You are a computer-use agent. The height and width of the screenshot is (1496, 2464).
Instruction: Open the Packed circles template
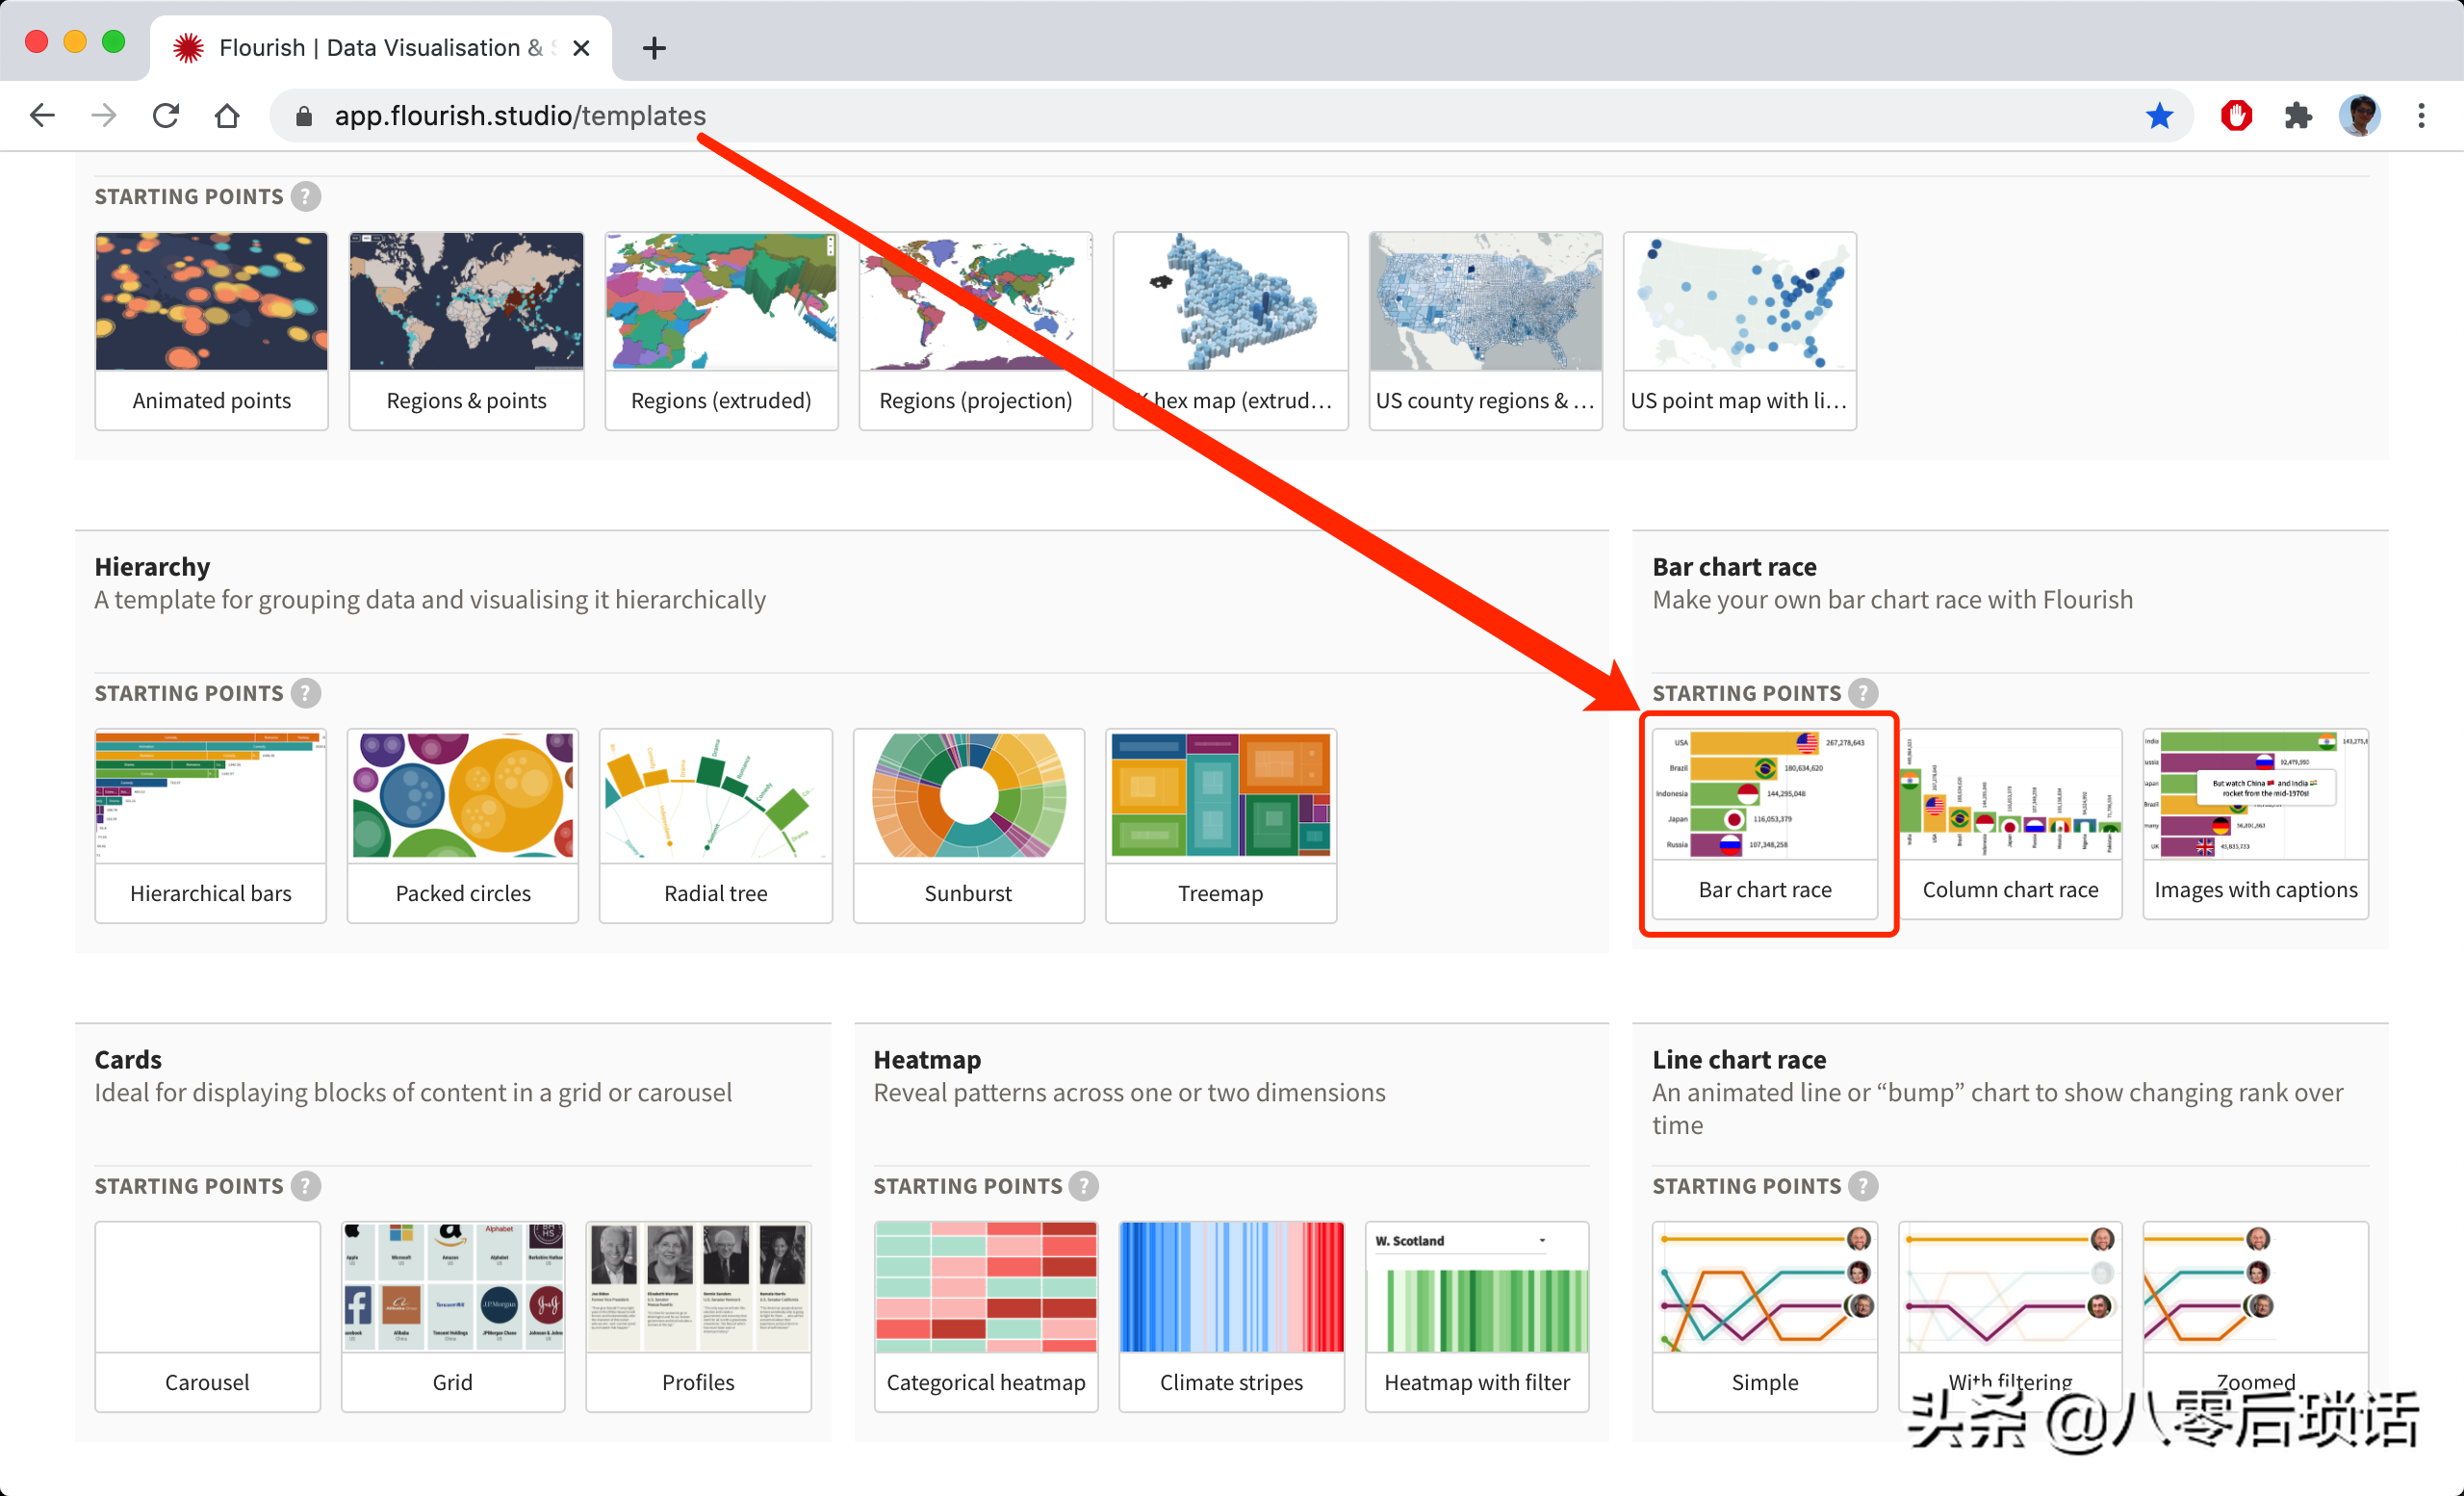coord(463,825)
